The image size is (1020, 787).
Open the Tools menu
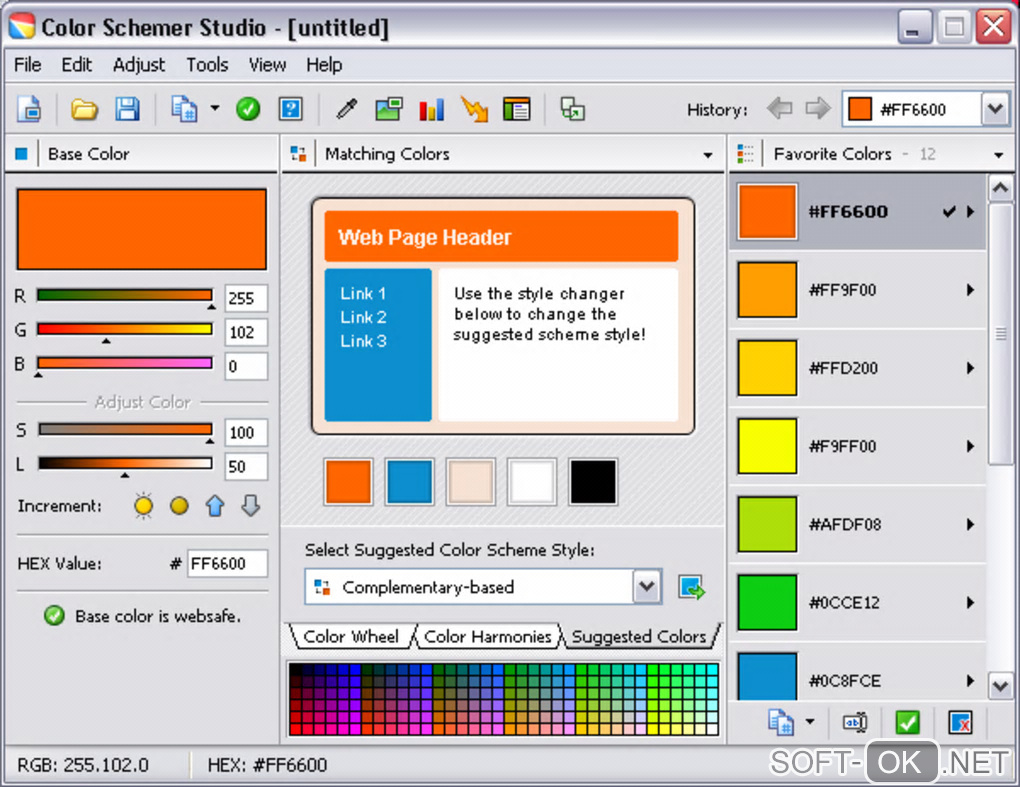point(208,65)
